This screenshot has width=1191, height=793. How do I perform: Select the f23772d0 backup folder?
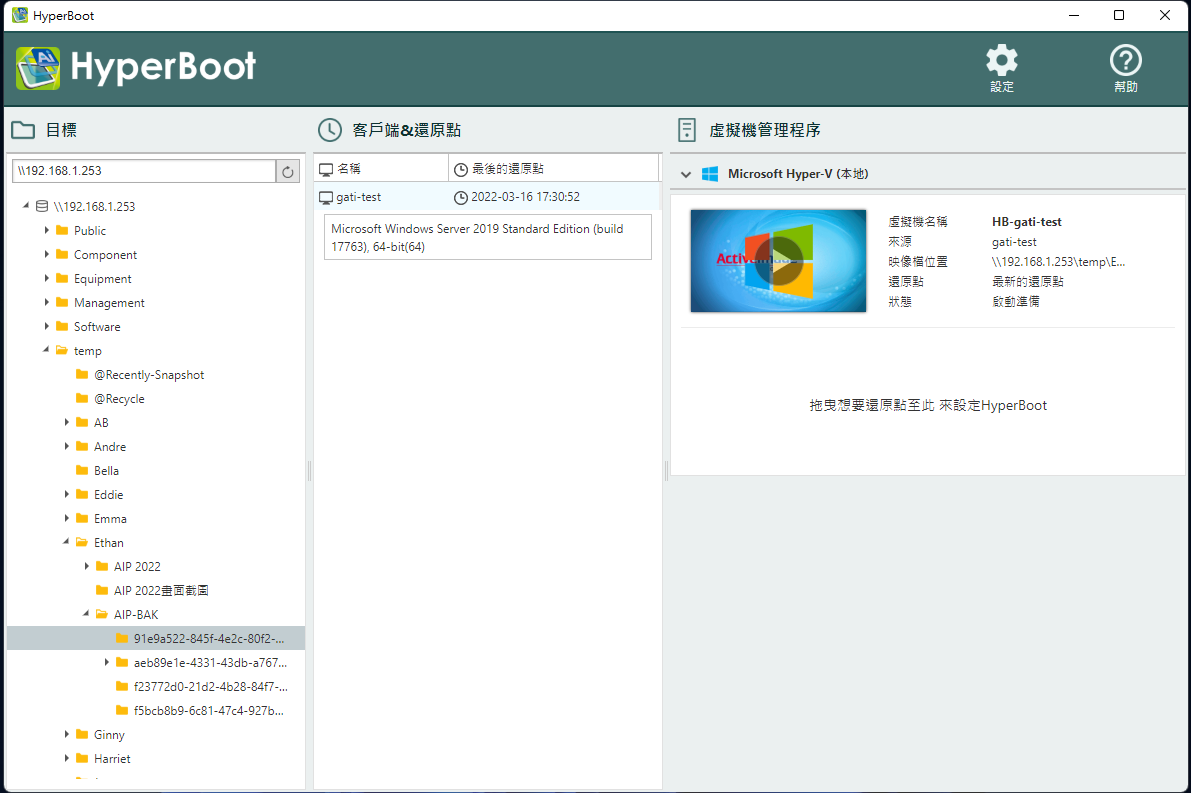[210, 687]
